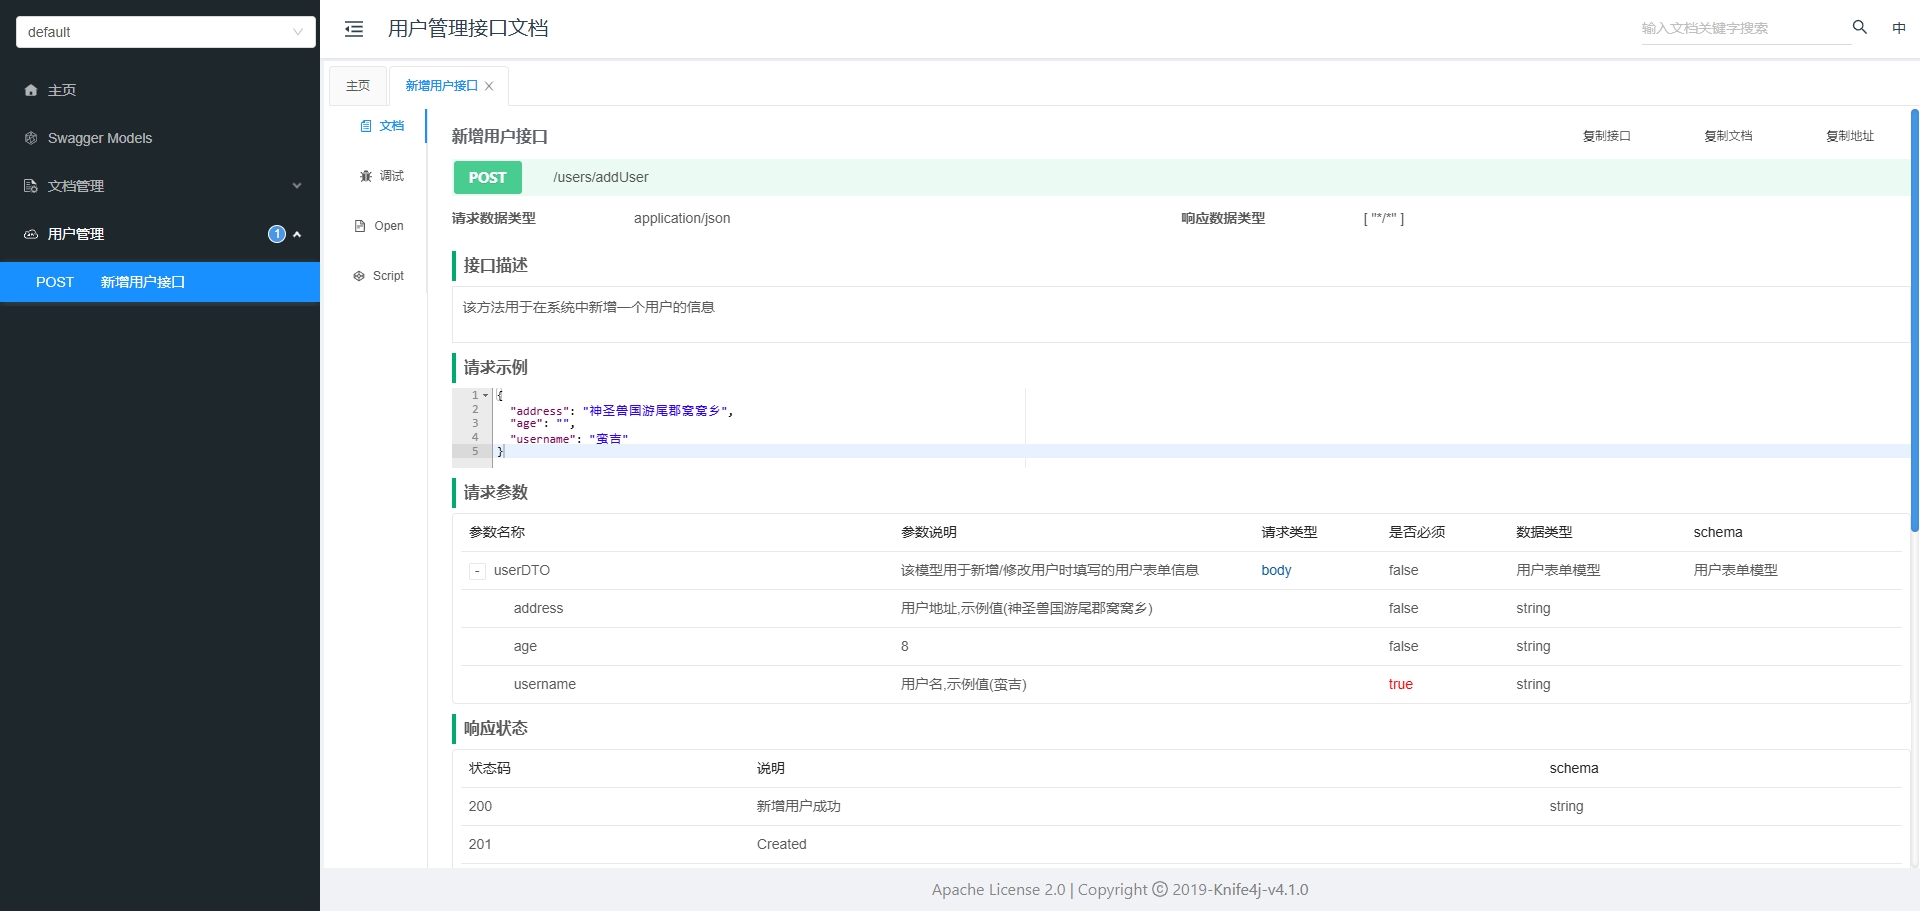Click status code 200 cell
This screenshot has height=911, width=1920.
click(480, 806)
